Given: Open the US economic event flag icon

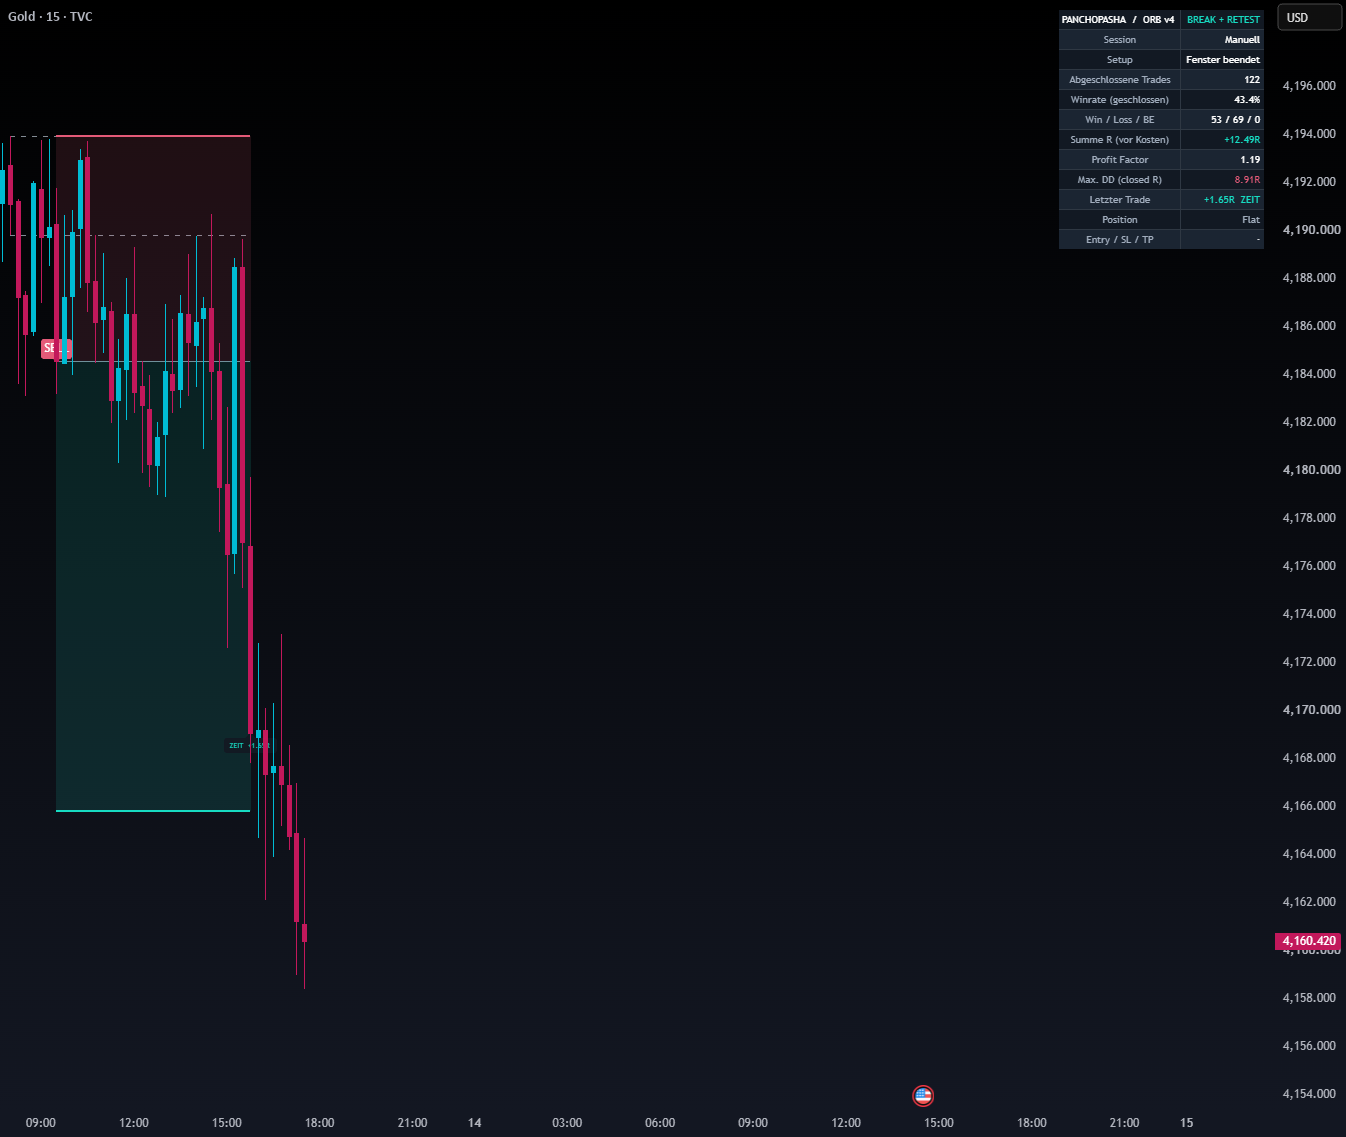Looking at the screenshot, I should pyautogui.click(x=923, y=1096).
